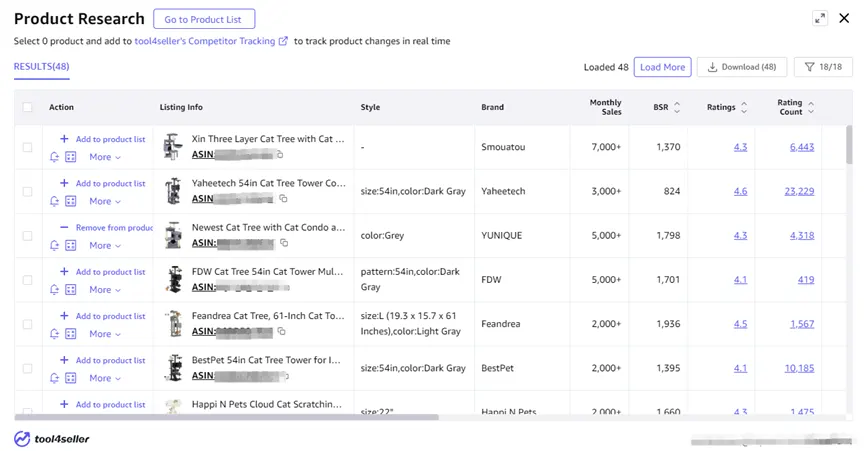Screen dimensions: 865x451
Task: Click the Monthly Sales column header
Action: click(x=605, y=107)
